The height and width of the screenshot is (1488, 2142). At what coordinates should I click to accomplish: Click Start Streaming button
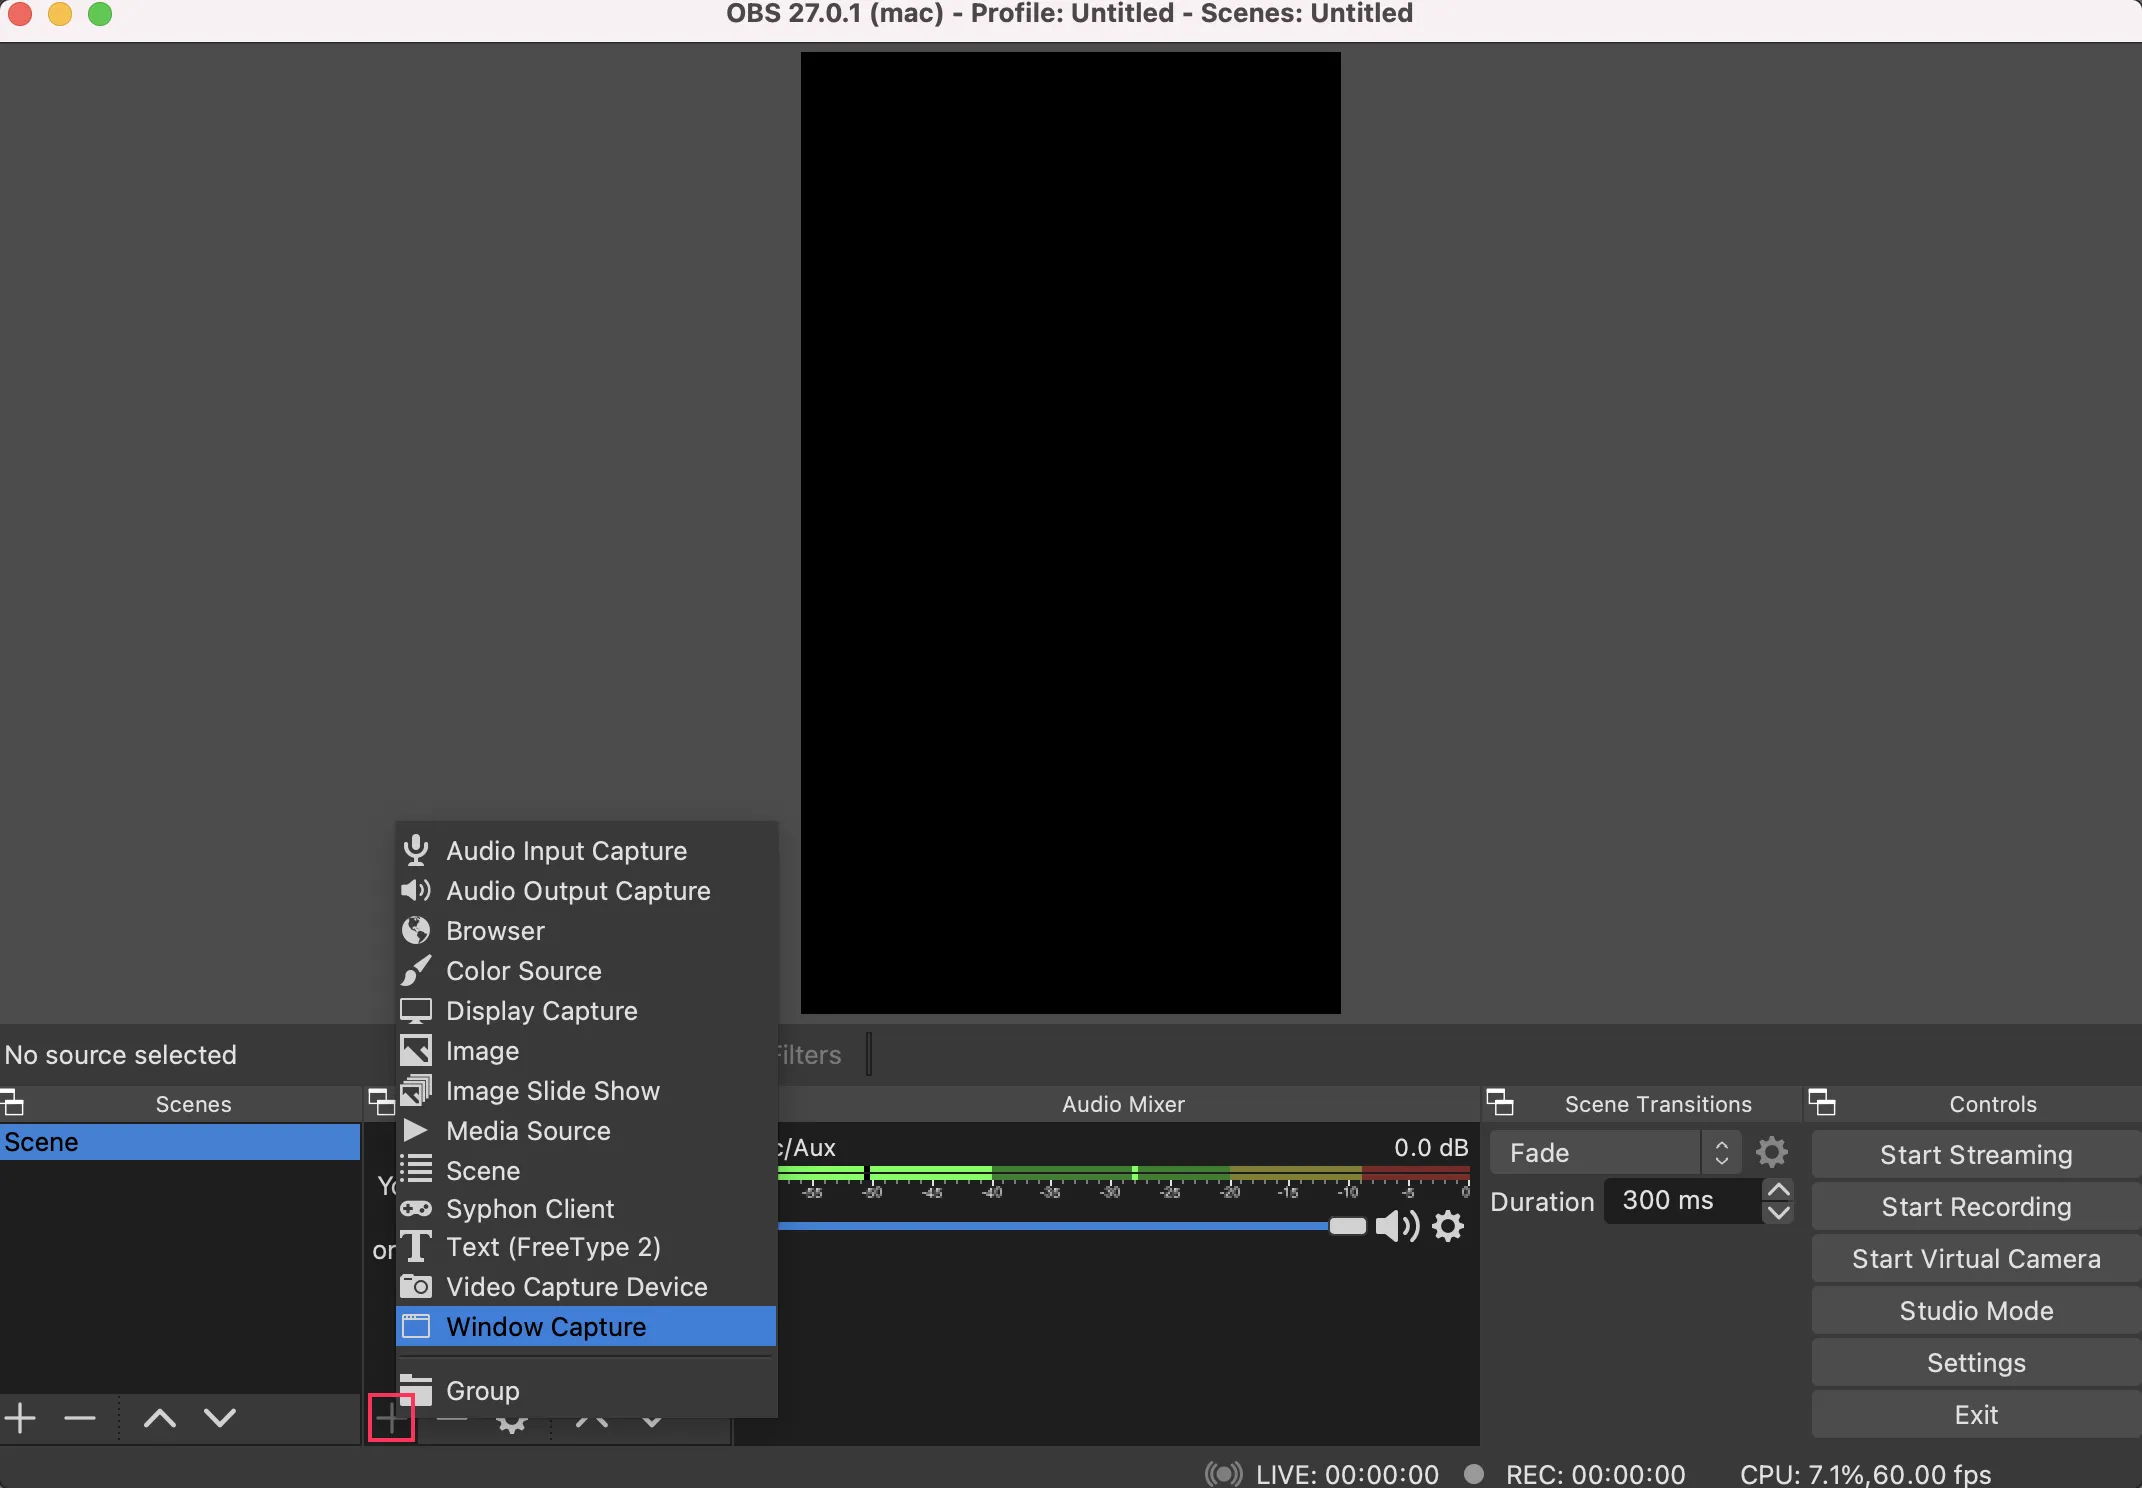click(x=1976, y=1155)
